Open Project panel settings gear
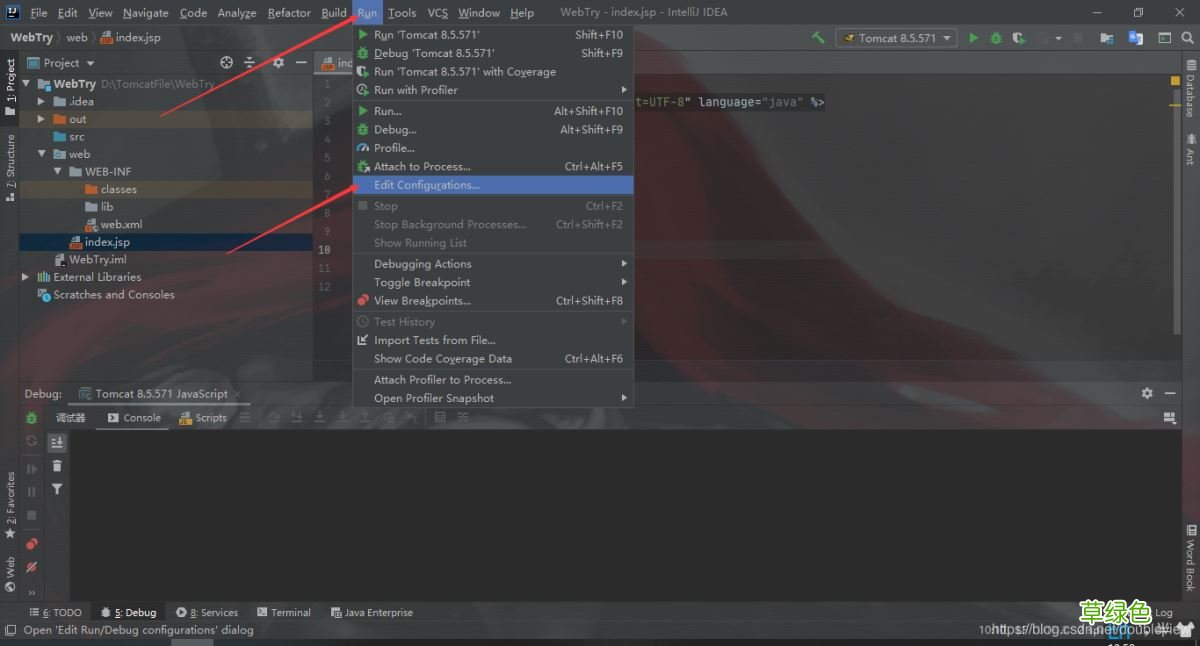1200x646 pixels. click(278, 62)
